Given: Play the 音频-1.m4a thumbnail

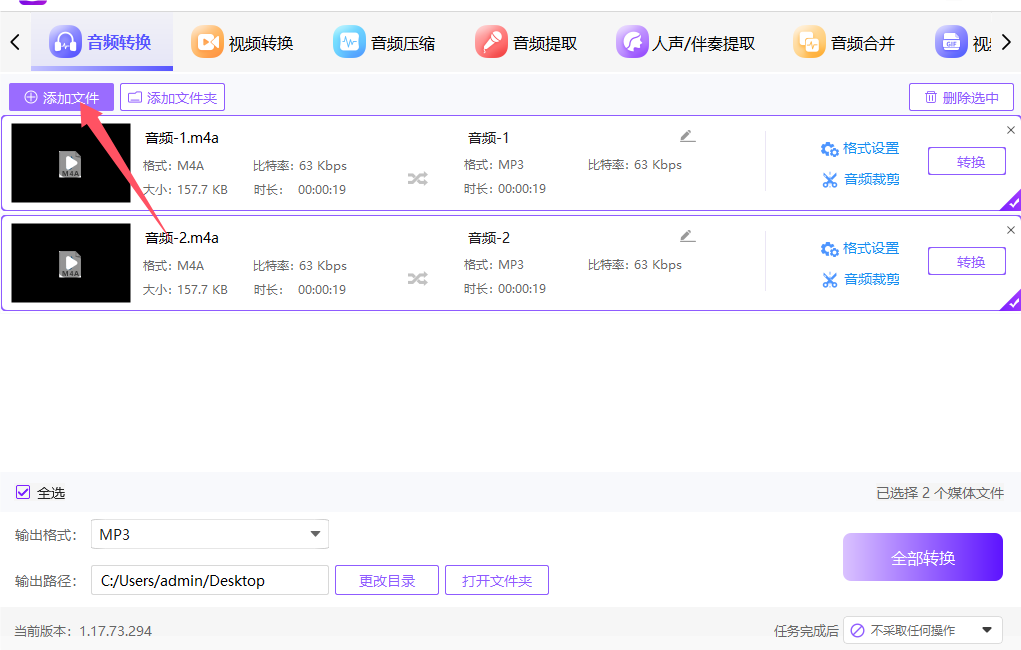Looking at the screenshot, I should (71, 163).
